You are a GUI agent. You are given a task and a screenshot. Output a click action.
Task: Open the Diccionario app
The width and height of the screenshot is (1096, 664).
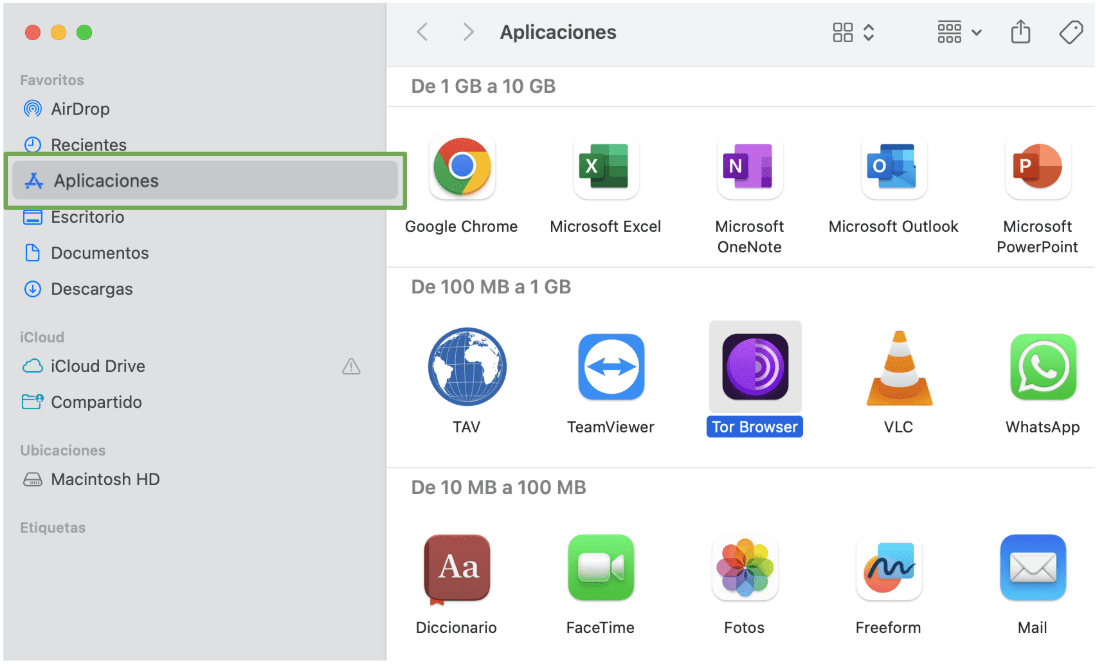pos(456,568)
